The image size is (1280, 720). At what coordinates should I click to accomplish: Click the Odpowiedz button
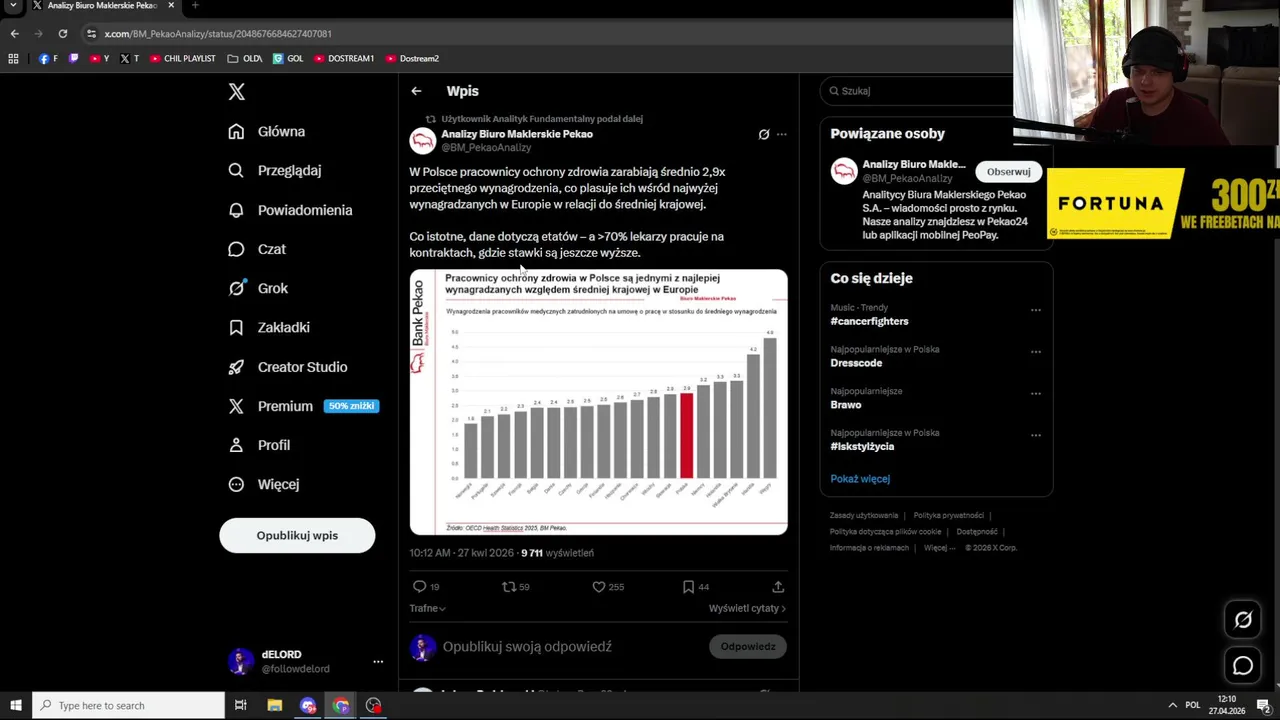pyautogui.click(x=748, y=646)
